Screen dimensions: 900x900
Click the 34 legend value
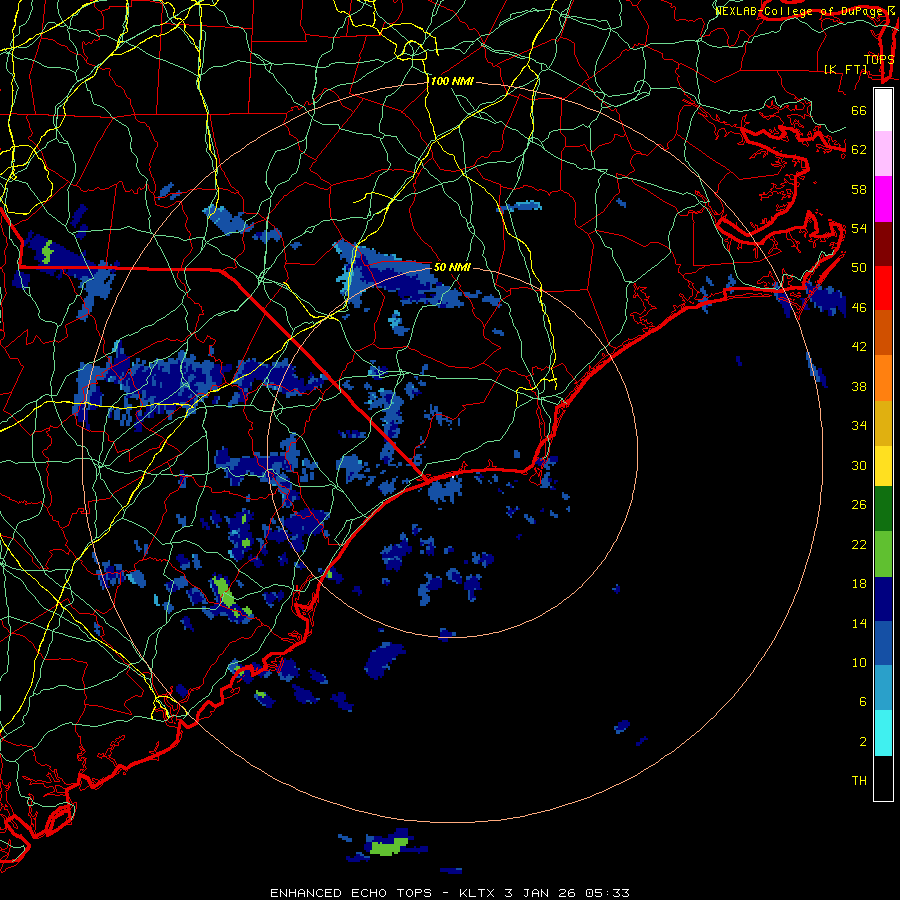tap(859, 426)
